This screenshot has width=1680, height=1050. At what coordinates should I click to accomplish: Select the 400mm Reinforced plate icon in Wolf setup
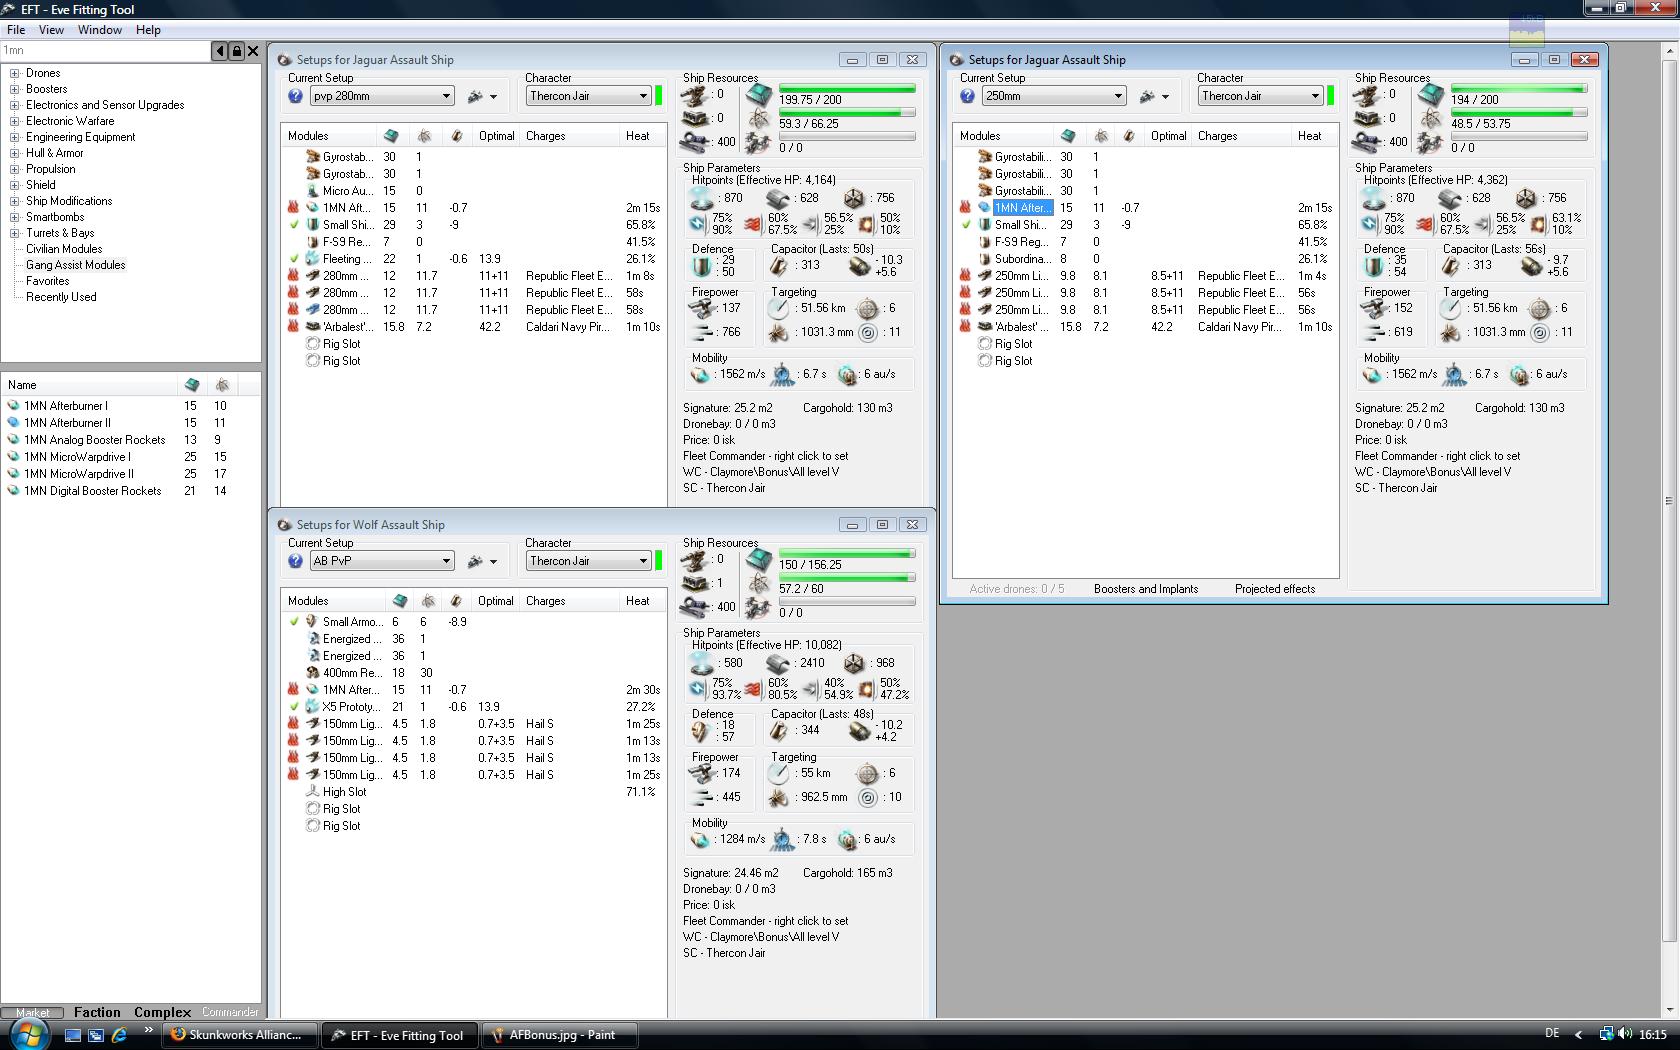[313, 673]
